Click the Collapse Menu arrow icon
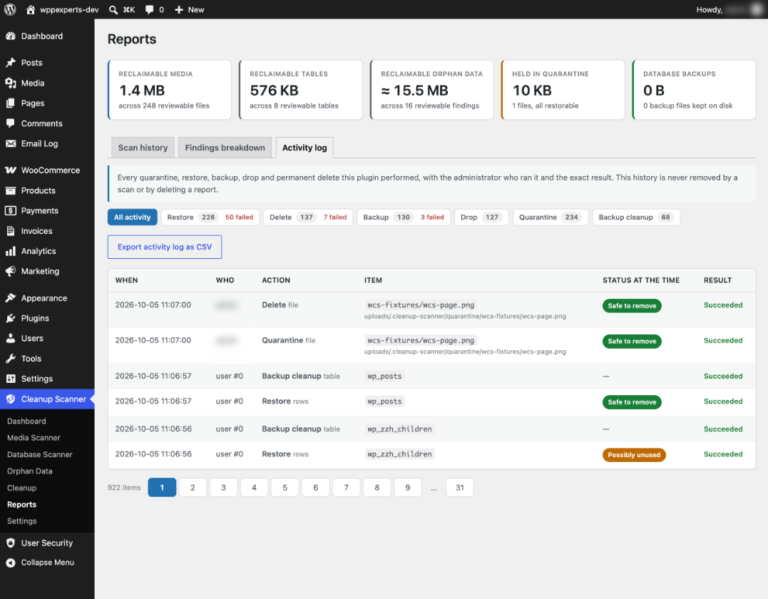Image resolution: width=768 pixels, height=599 pixels. tap(10, 562)
